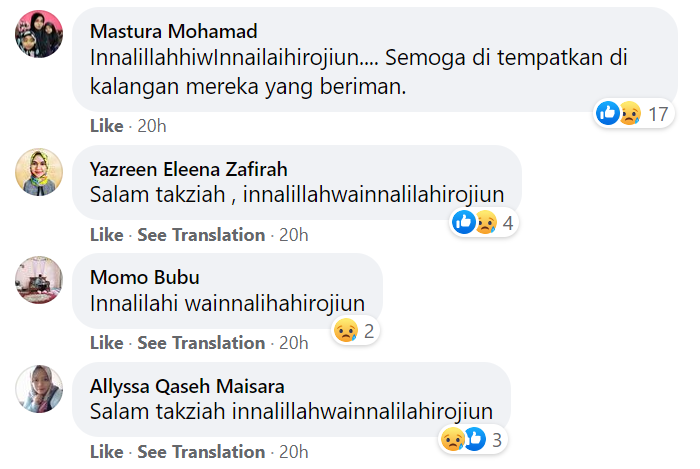See translation of Yazreen's comment
Image resolution: width=700 pixels, height=469 pixels.
[x=201, y=235]
